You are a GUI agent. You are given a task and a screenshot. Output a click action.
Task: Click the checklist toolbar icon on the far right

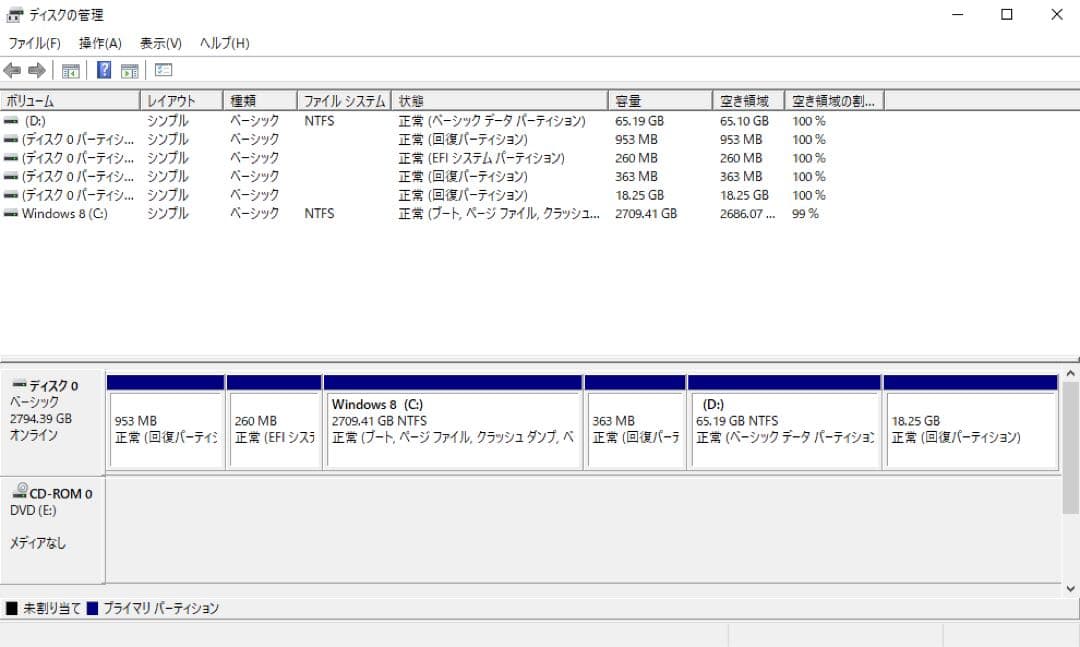[x=162, y=70]
